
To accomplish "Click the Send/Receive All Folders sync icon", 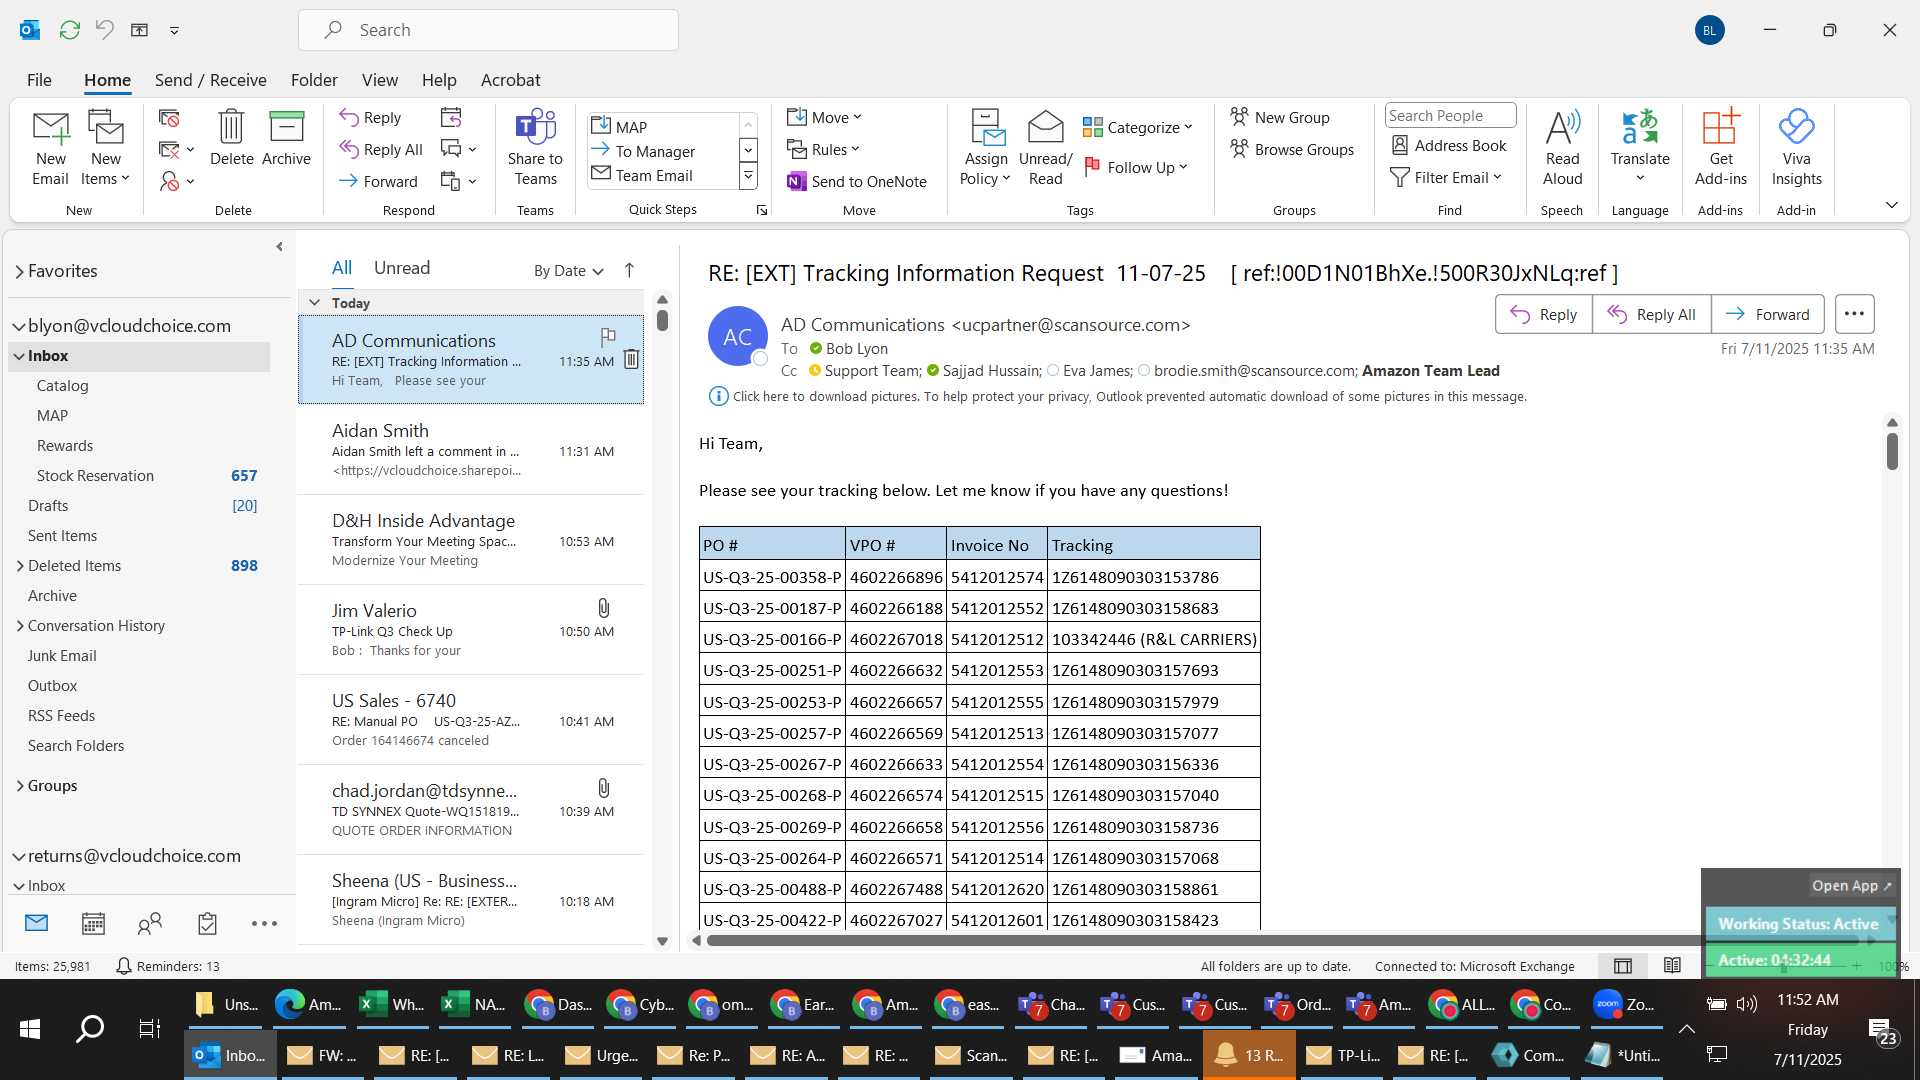I will pyautogui.click(x=69, y=30).
